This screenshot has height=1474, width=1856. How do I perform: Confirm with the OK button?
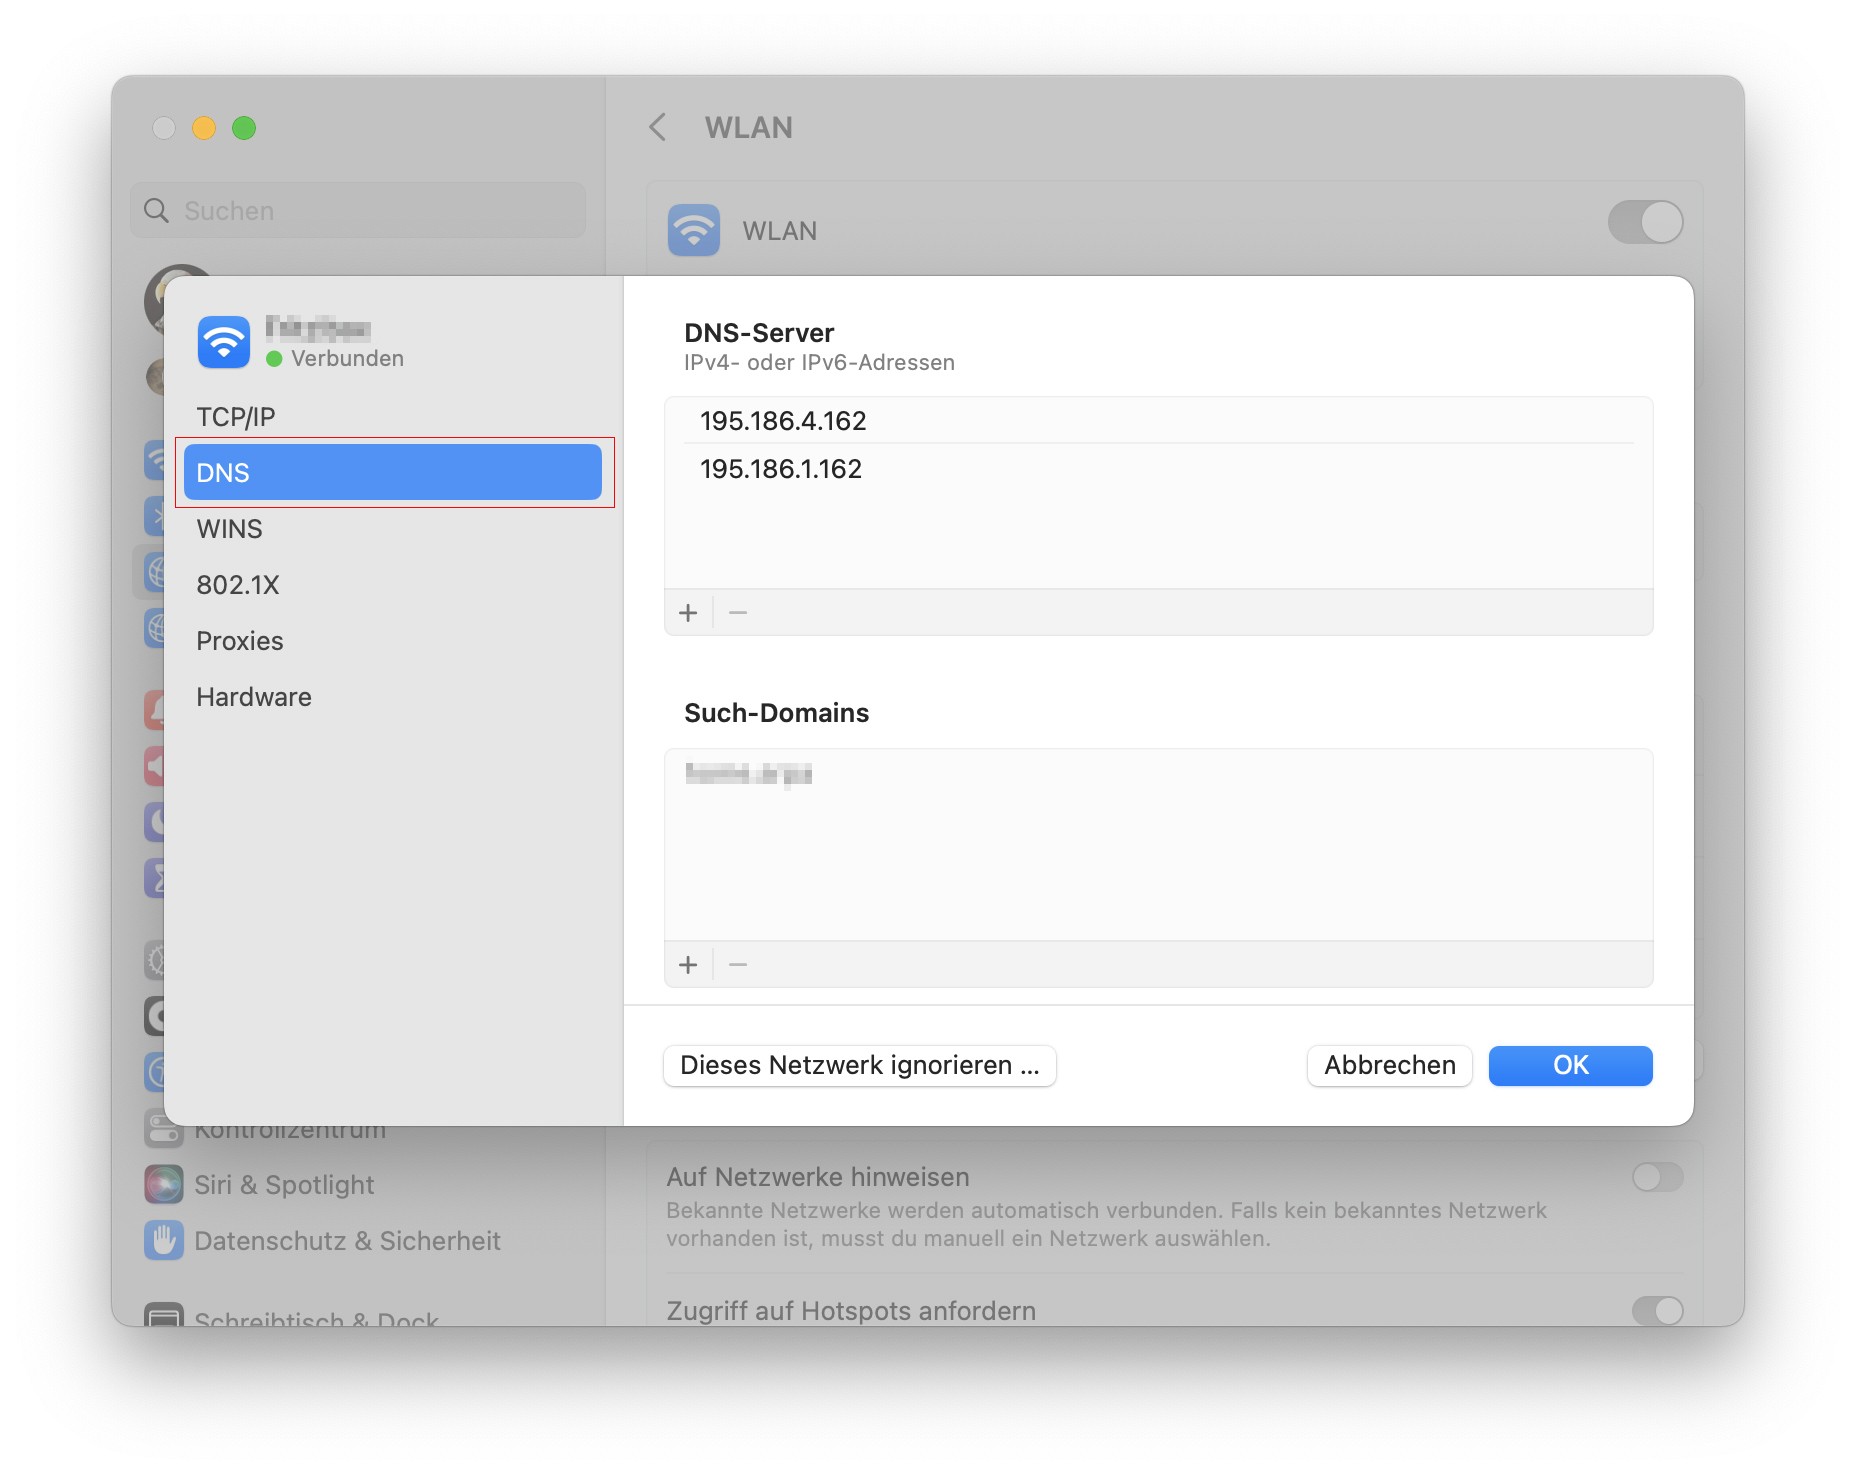tap(1570, 1065)
